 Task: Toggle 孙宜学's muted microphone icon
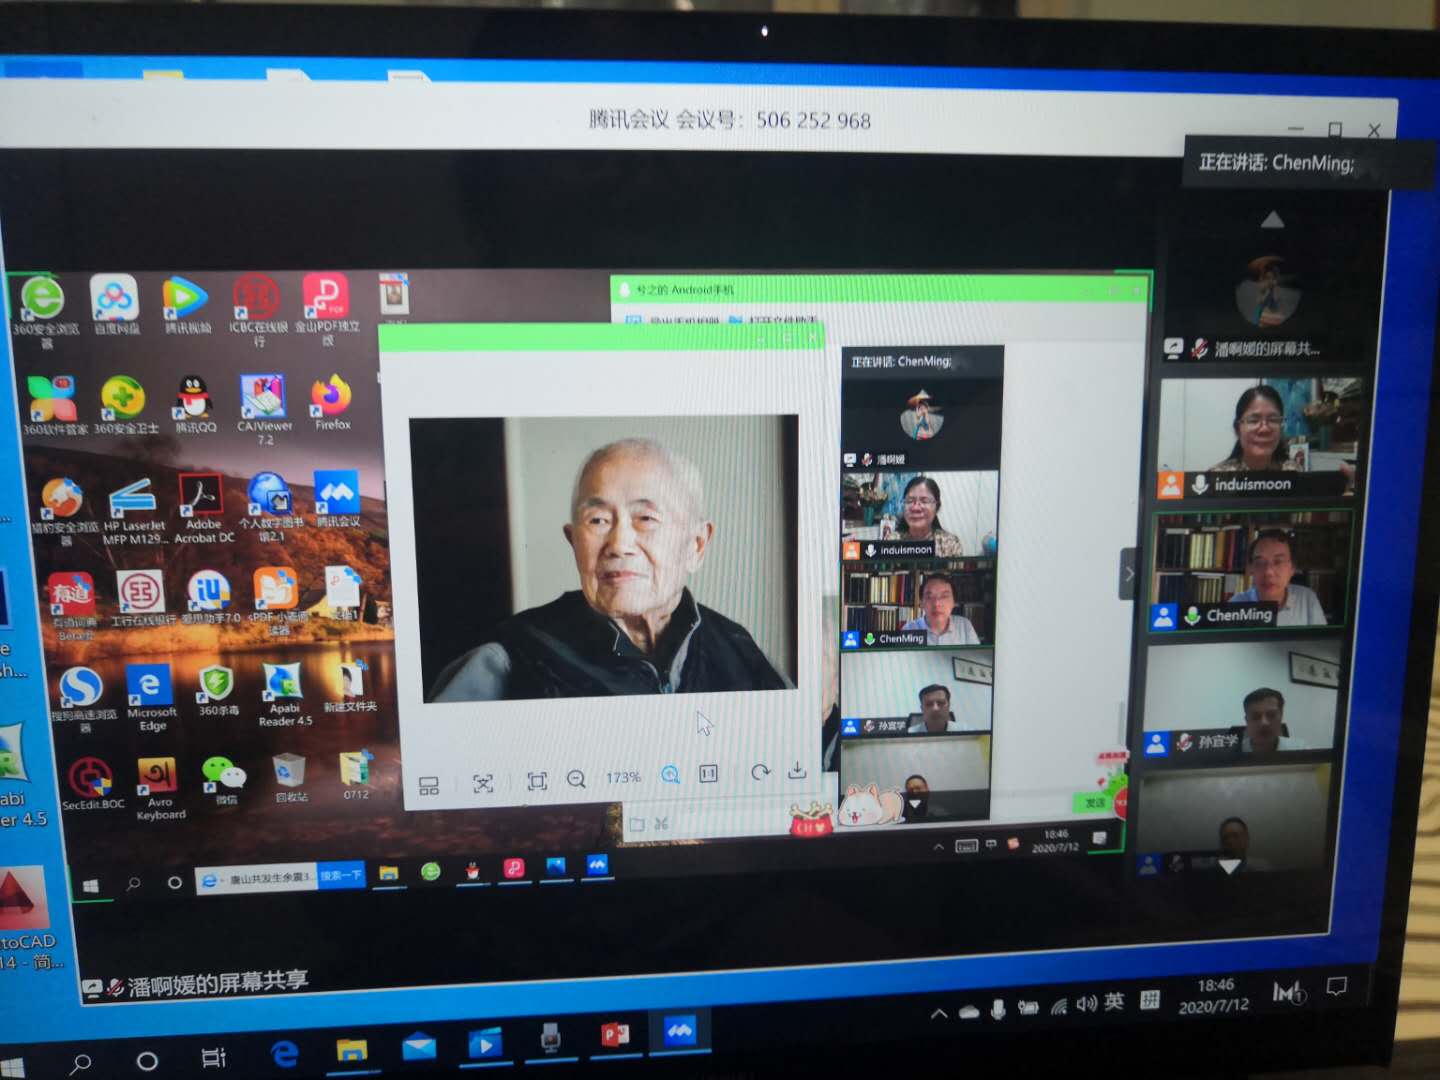(x=1185, y=742)
